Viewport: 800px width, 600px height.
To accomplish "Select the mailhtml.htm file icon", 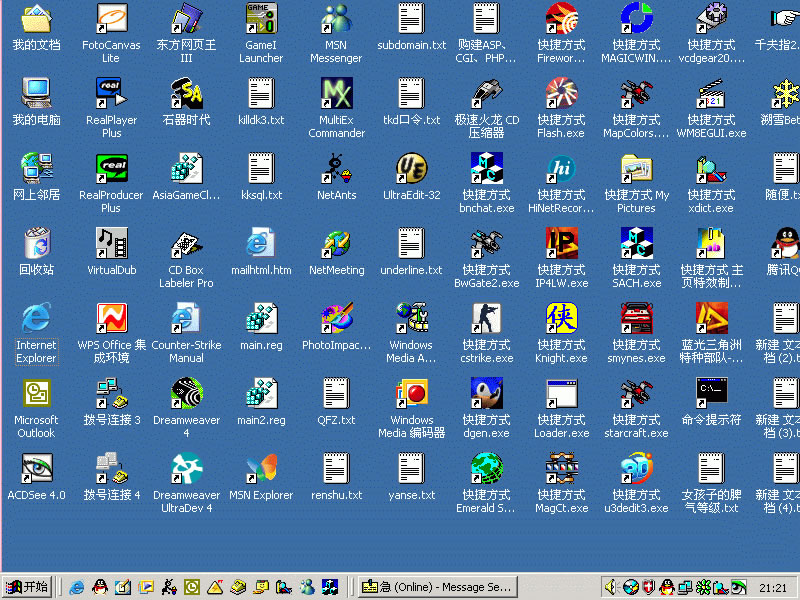I will pos(261,243).
